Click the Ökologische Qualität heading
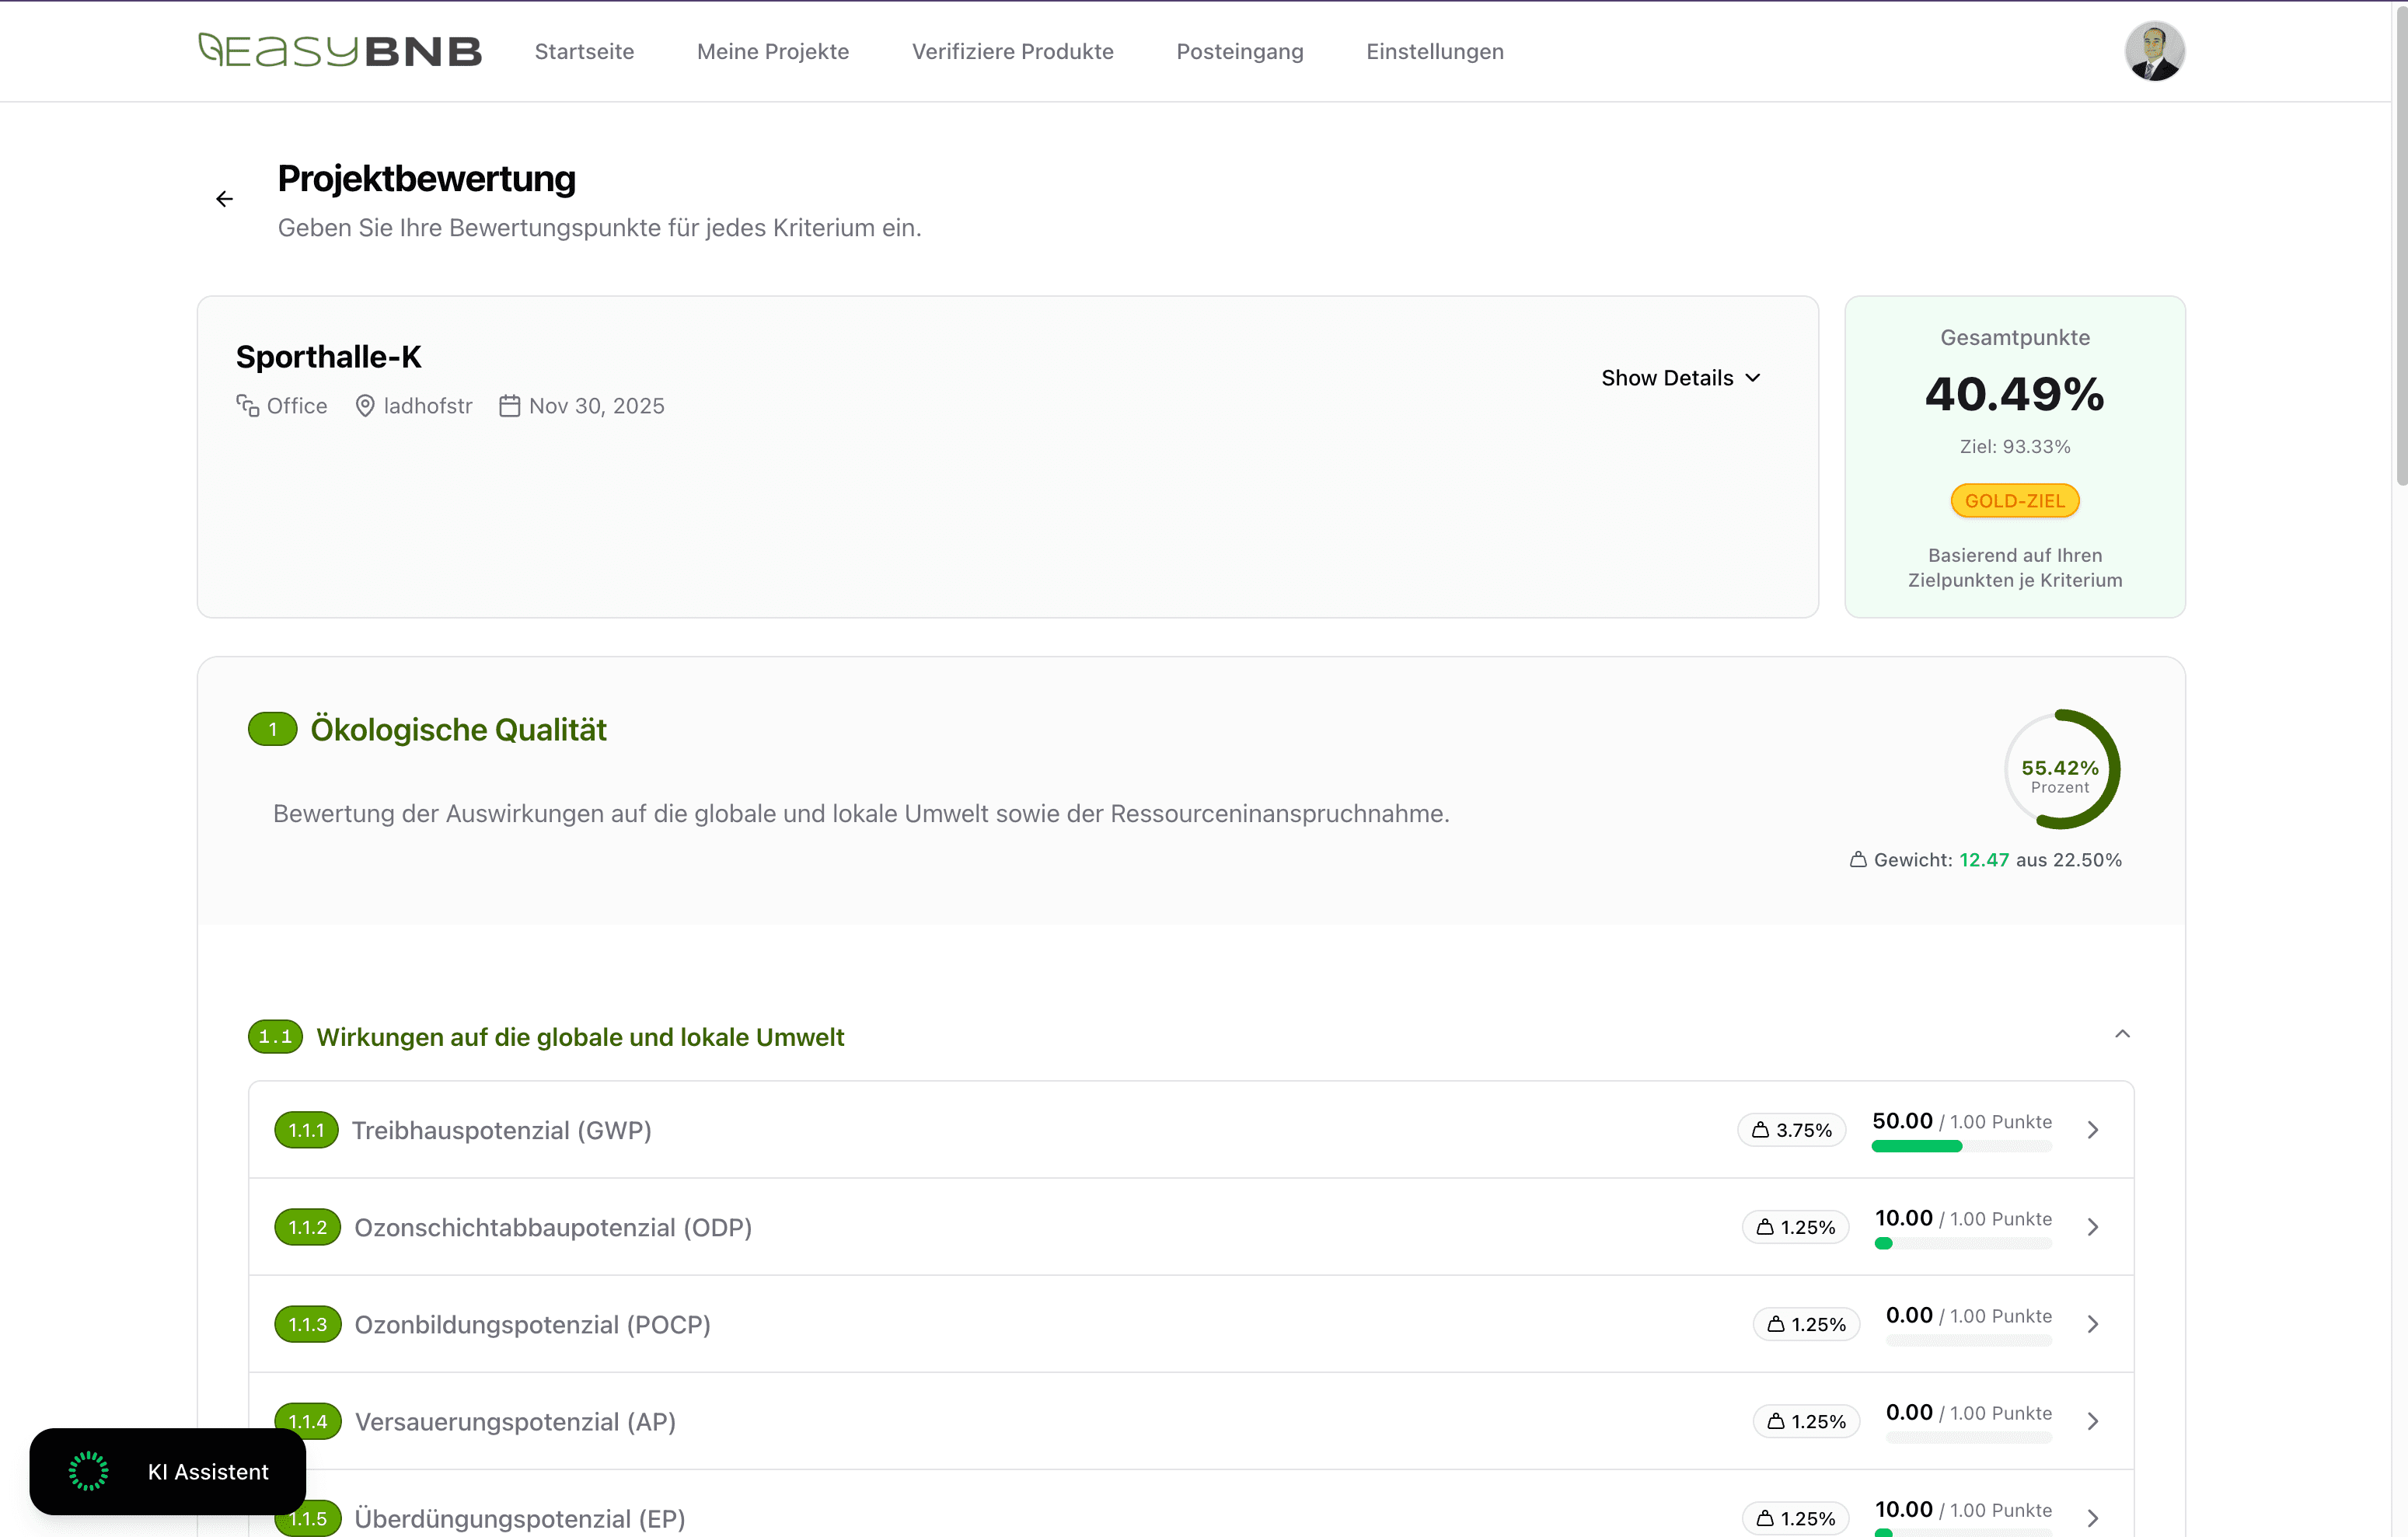This screenshot has width=2408, height=1537. [458, 729]
